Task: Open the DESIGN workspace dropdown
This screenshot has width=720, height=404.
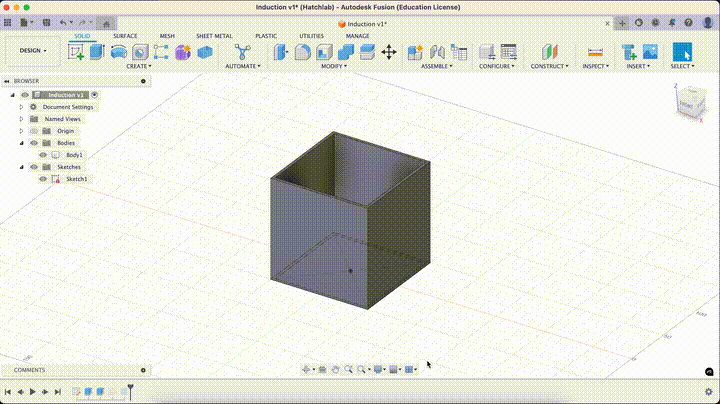Action: 33,50
